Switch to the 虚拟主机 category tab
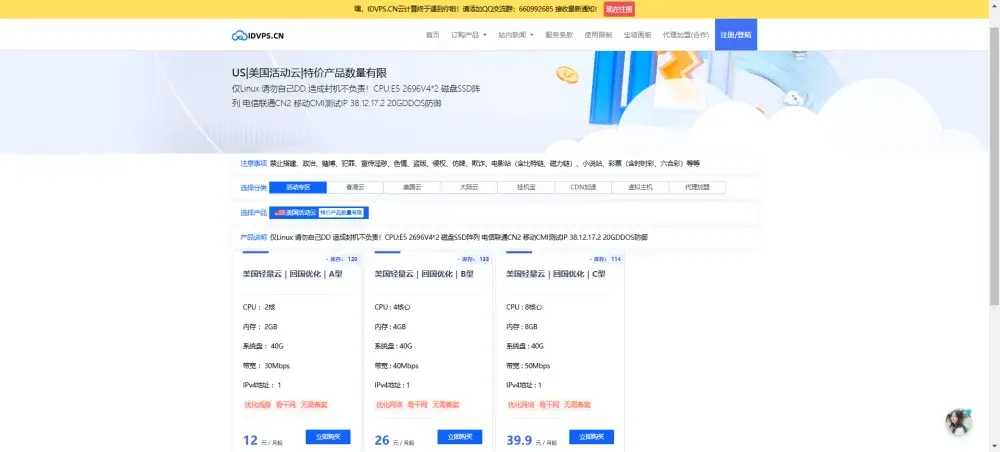Screen dimensions: 1000x452 click(640, 187)
